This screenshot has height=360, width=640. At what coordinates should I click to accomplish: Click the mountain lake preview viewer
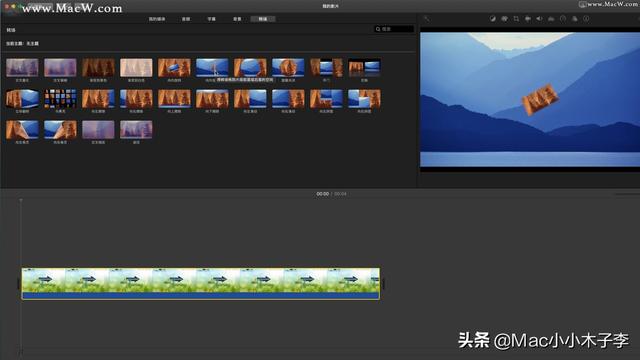(x=530, y=100)
